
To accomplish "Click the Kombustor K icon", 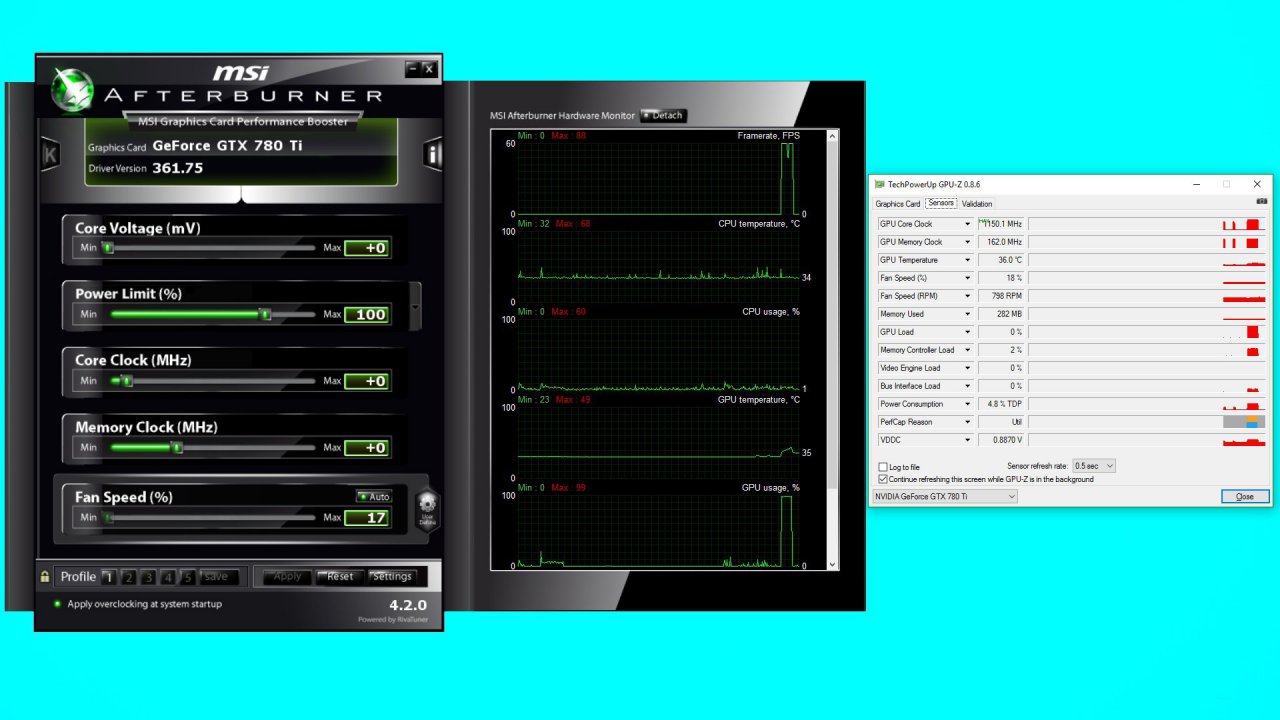I will tap(50, 154).
